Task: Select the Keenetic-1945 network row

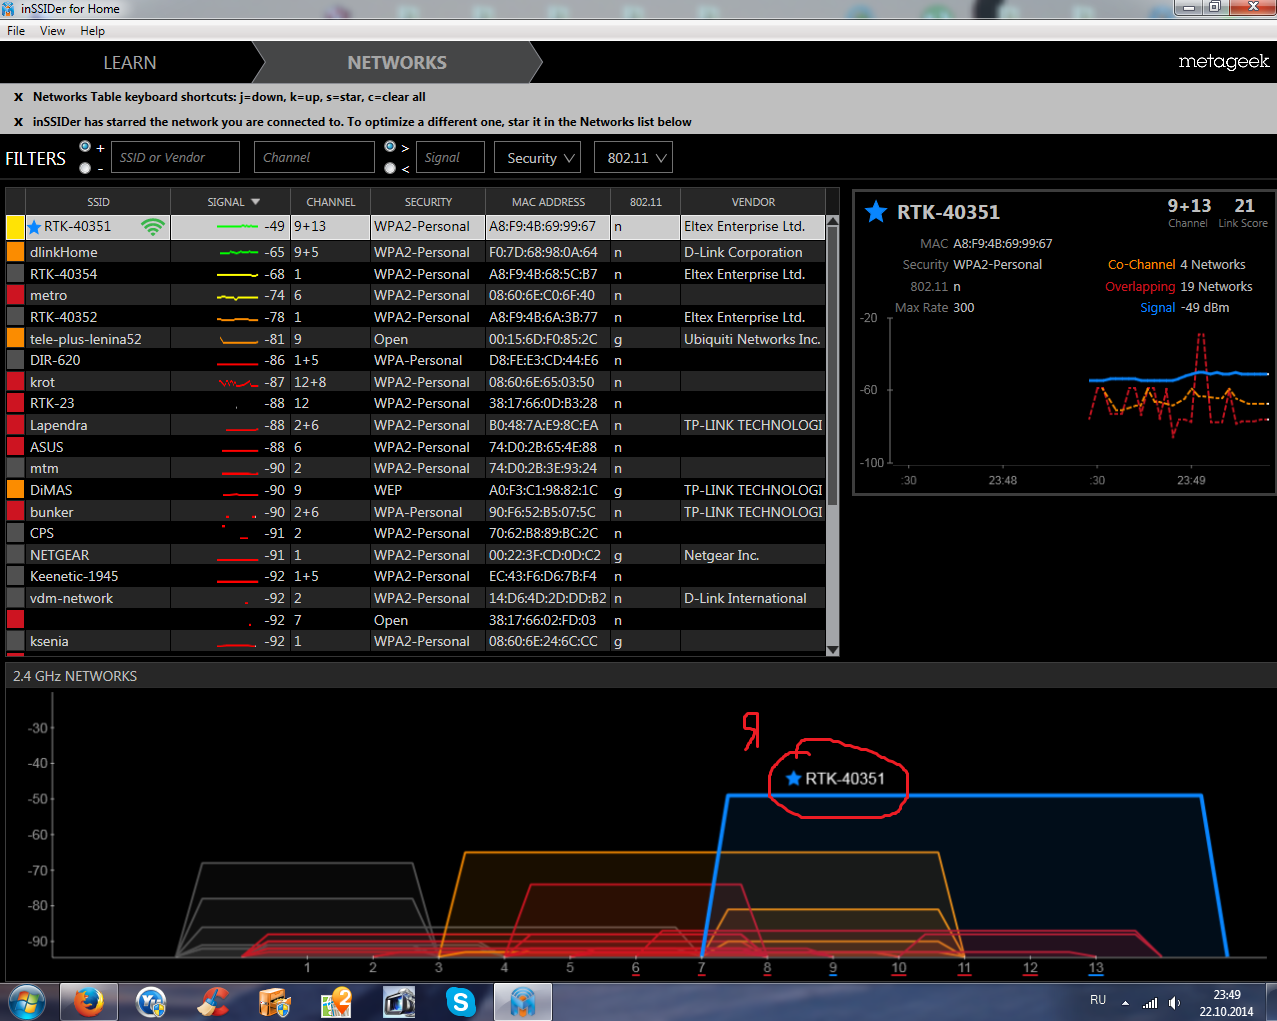Action: pos(416,576)
